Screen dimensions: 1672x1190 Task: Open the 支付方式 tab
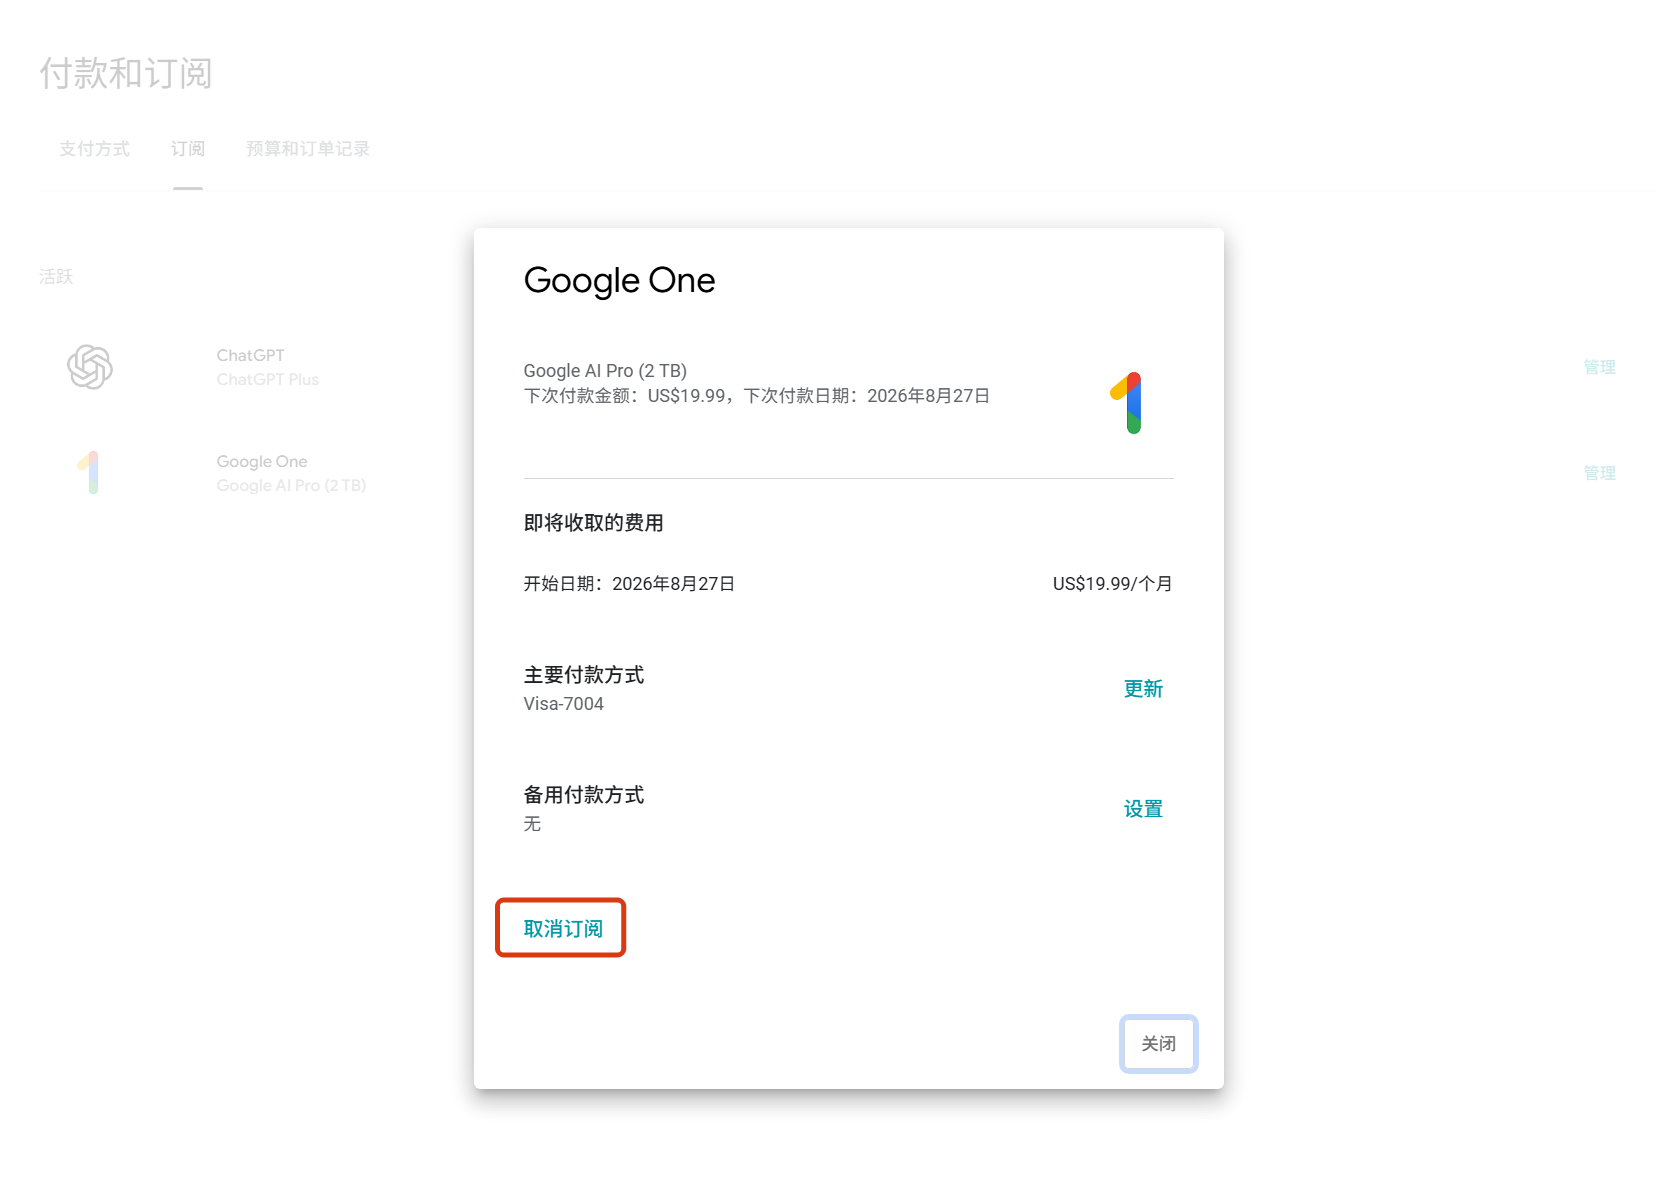(x=94, y=149)
